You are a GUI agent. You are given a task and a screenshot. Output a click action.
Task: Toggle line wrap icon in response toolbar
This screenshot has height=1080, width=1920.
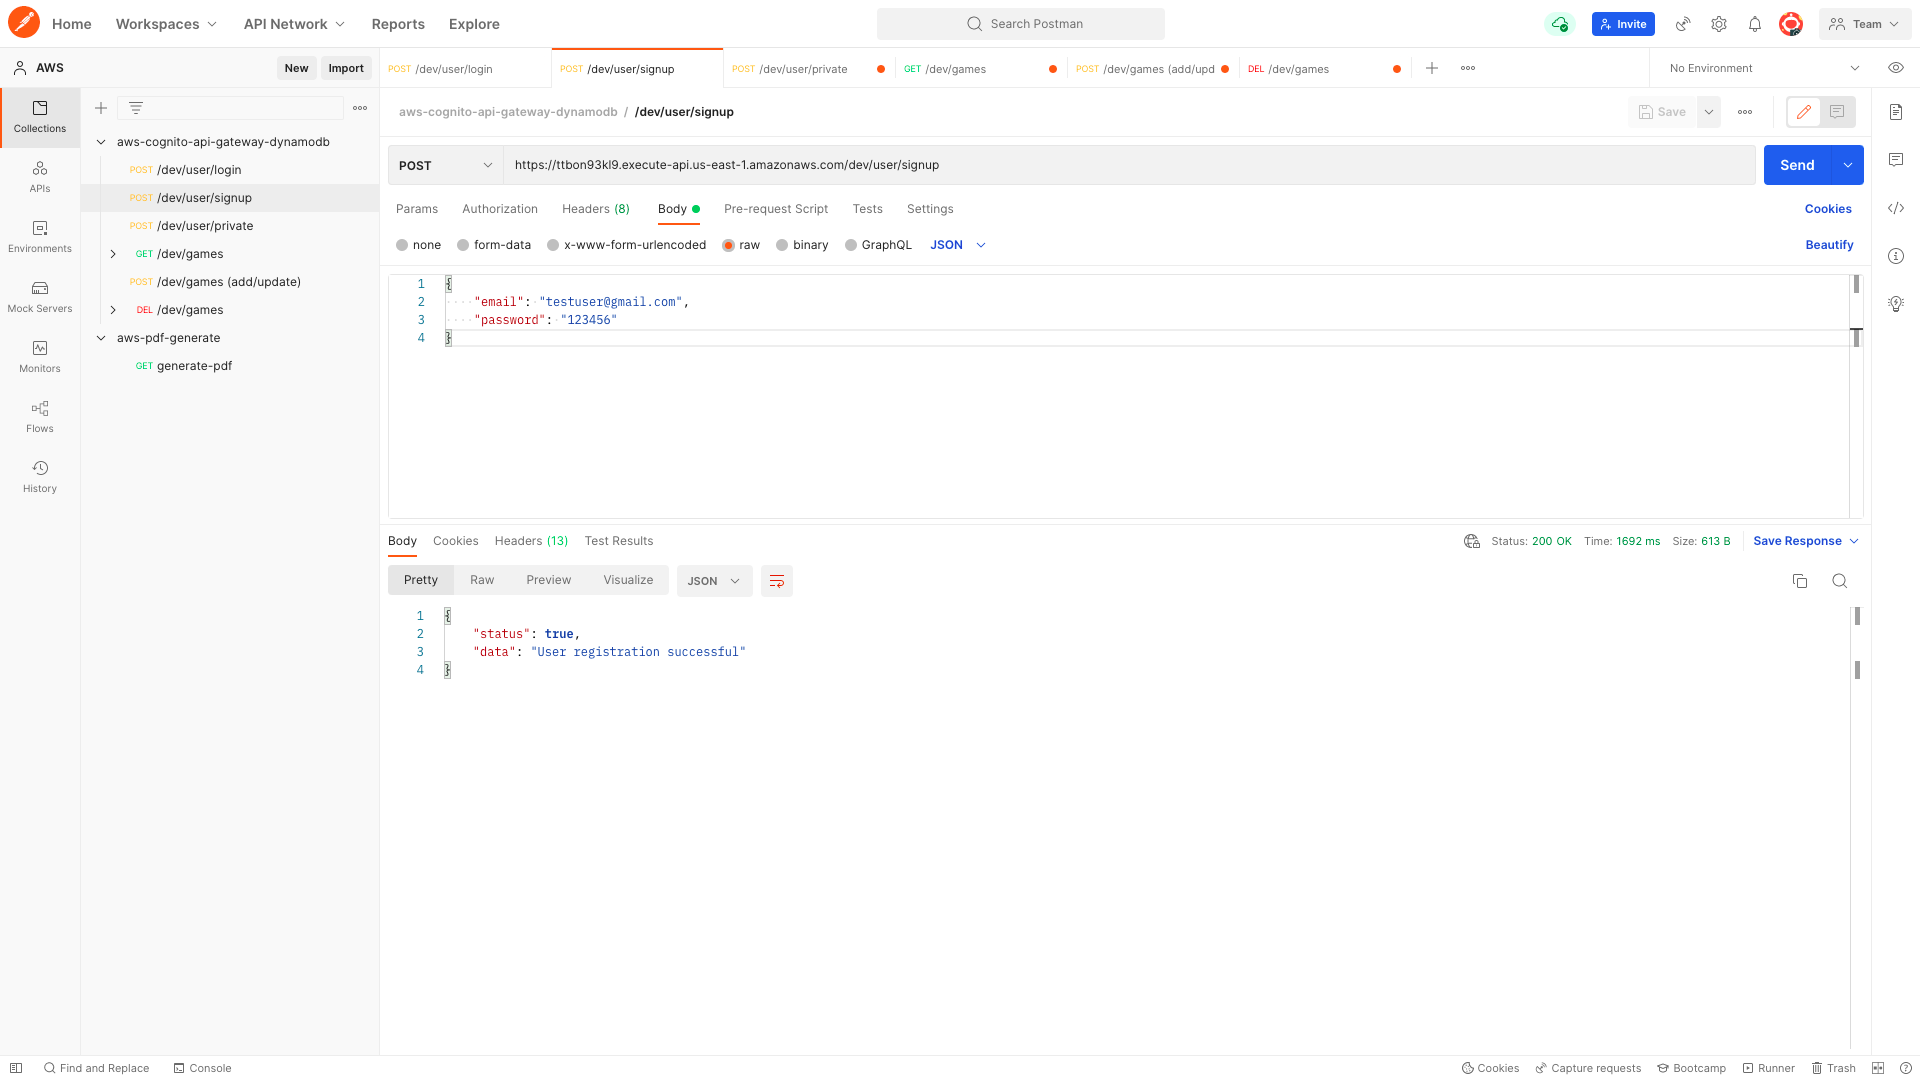tap(777, 581)
